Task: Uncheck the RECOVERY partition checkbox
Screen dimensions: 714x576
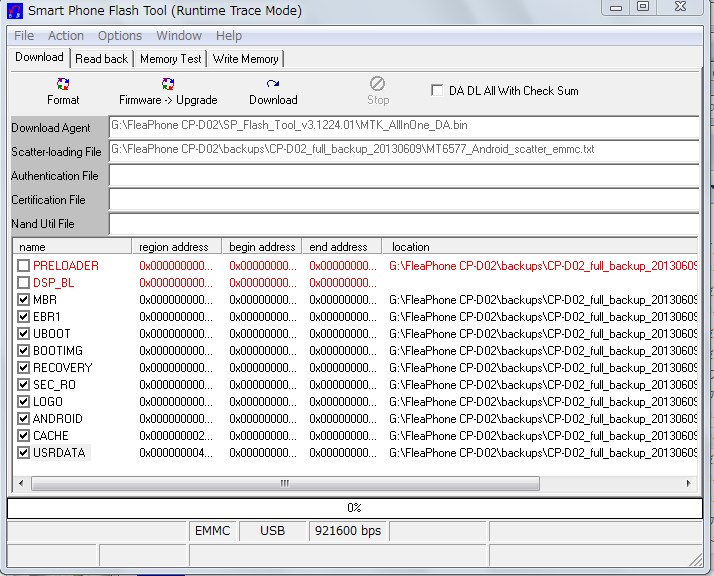Action: [x=24, y=368]
